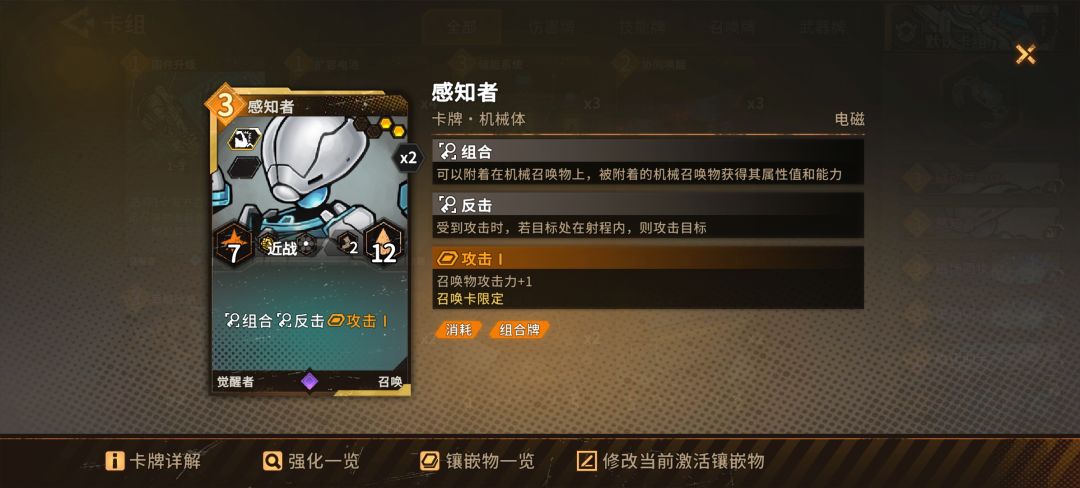Click the card-type hexagon icon above portrait
1080x488 pixels.
pyautogui.click(x=245, y=139)
